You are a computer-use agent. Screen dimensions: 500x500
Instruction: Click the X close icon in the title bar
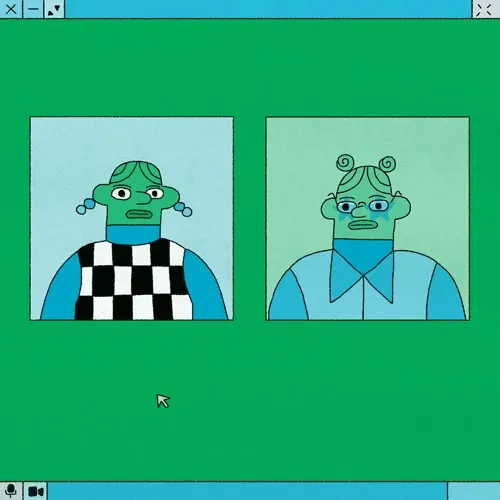point(11,9)
